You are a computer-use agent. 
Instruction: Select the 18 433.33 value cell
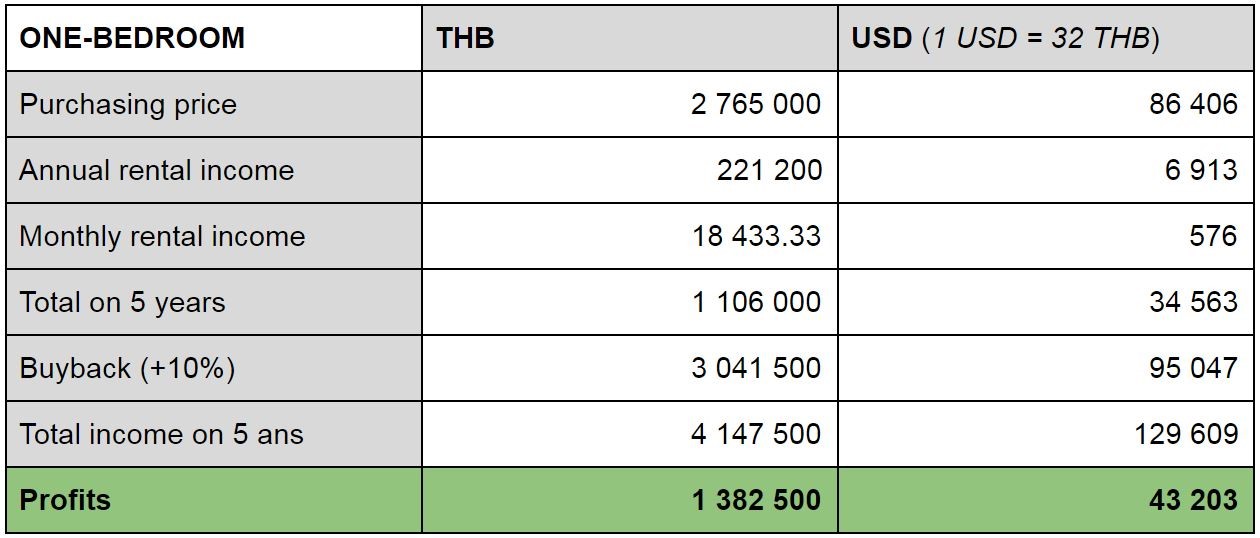coord(630,236)
